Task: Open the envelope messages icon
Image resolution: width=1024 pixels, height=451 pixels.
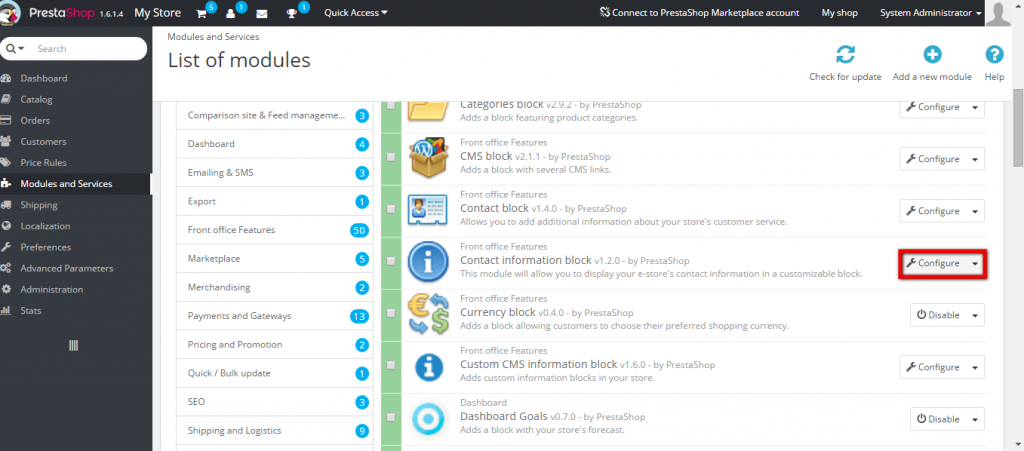Action: click(261, 13)
